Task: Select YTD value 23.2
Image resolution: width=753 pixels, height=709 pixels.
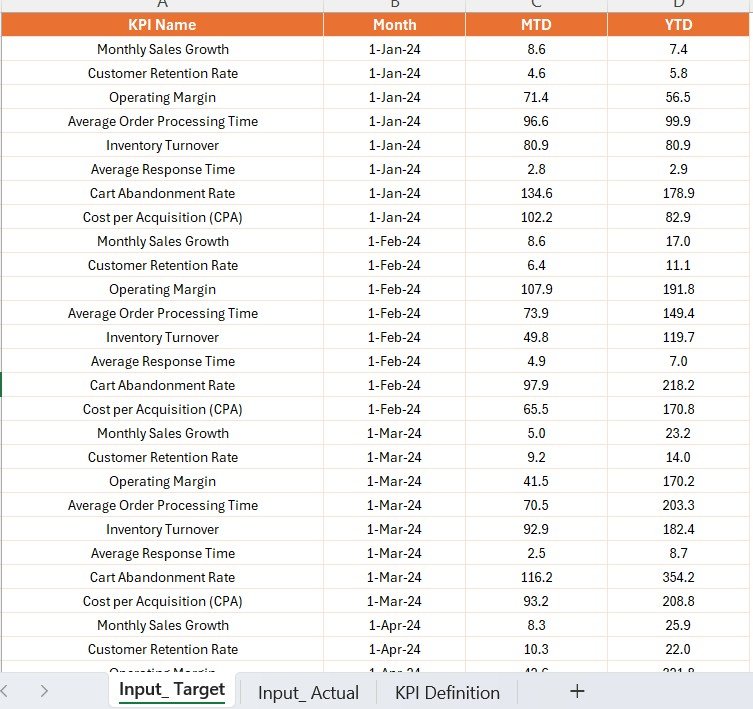Action: (678, 433)
